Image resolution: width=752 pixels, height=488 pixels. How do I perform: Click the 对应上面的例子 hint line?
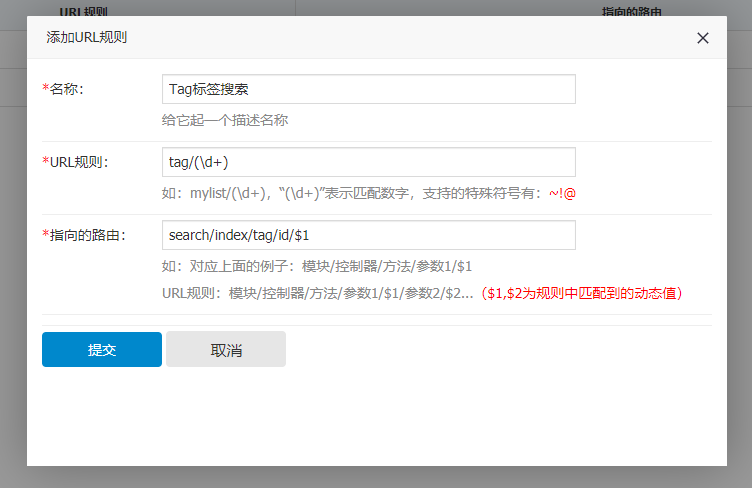[x=316, y=266]
